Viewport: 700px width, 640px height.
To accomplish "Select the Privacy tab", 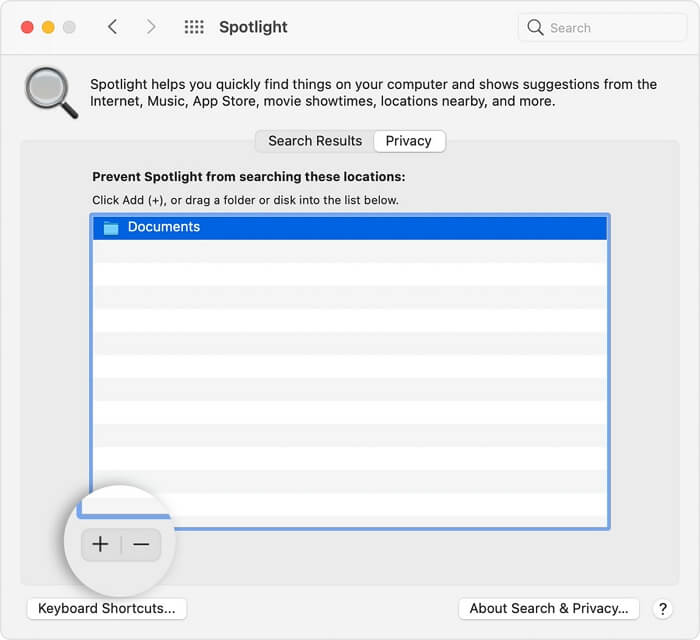I will click(408, 141).
